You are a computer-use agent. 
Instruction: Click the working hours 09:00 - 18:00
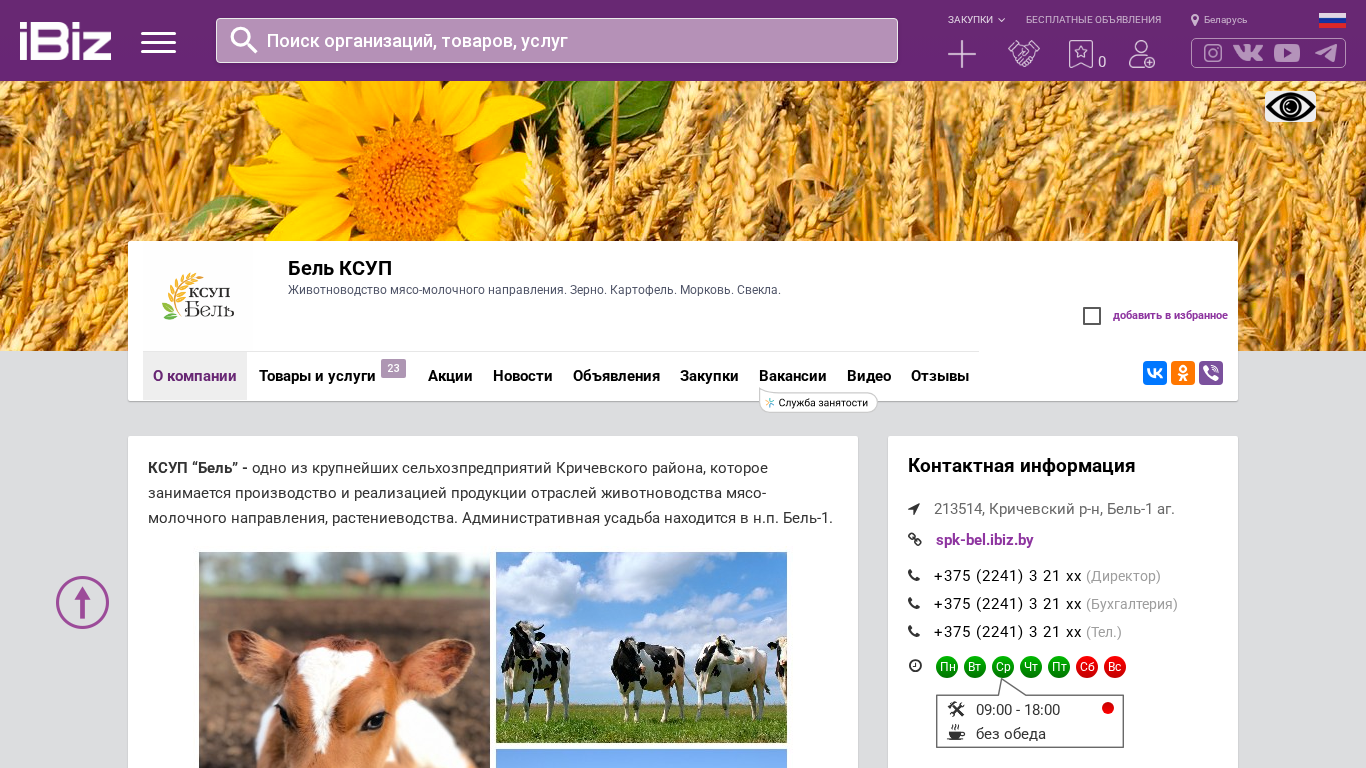(1018, 710)
